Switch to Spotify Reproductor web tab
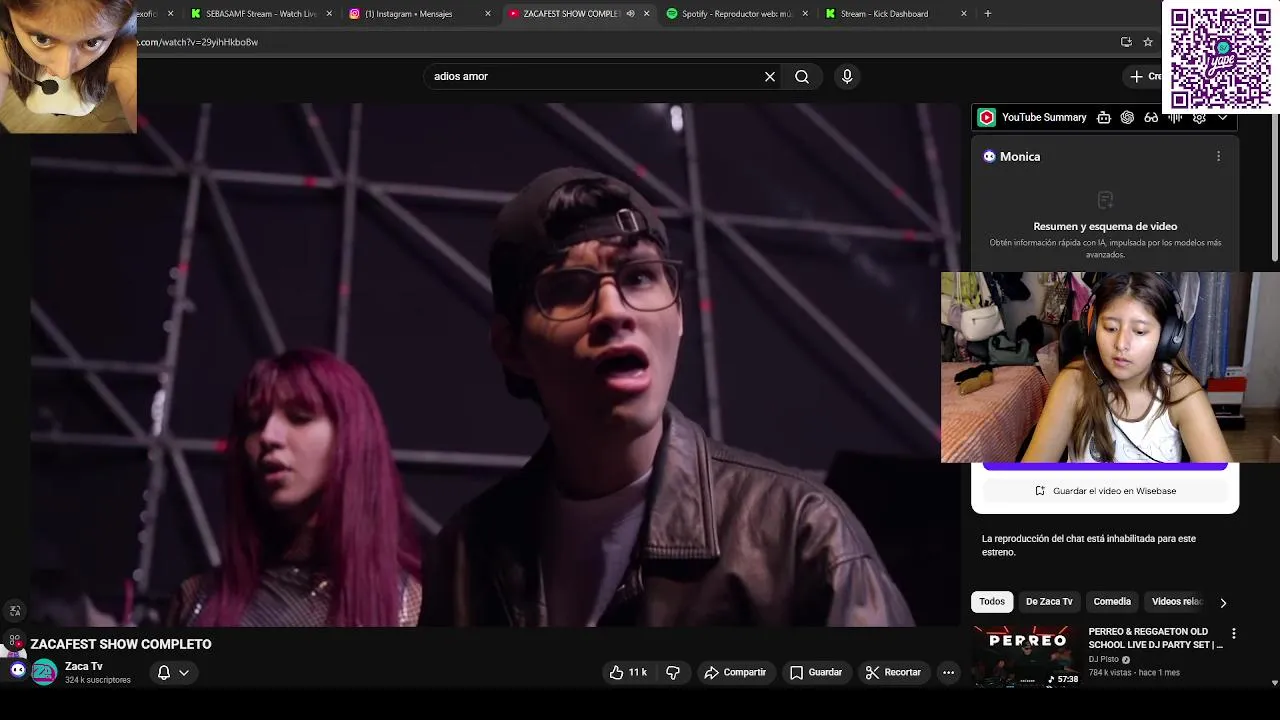Image resolution: width=1280 pixels, height=720 pixels. 735,14
